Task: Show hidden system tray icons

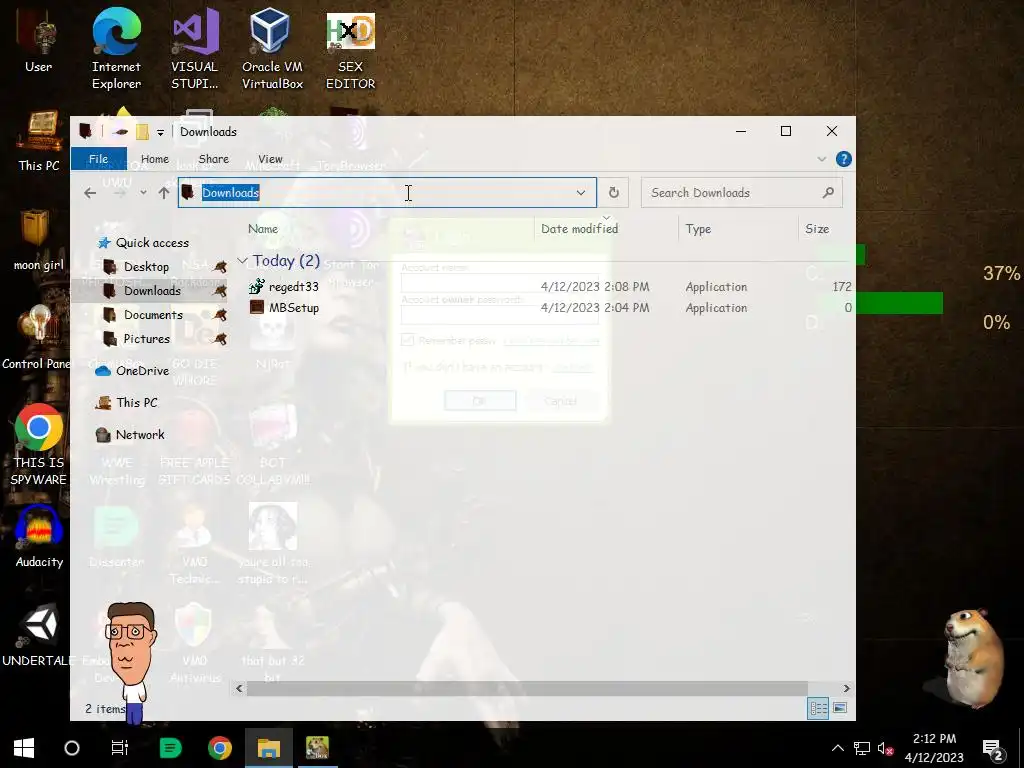Action: click(837, 748)
